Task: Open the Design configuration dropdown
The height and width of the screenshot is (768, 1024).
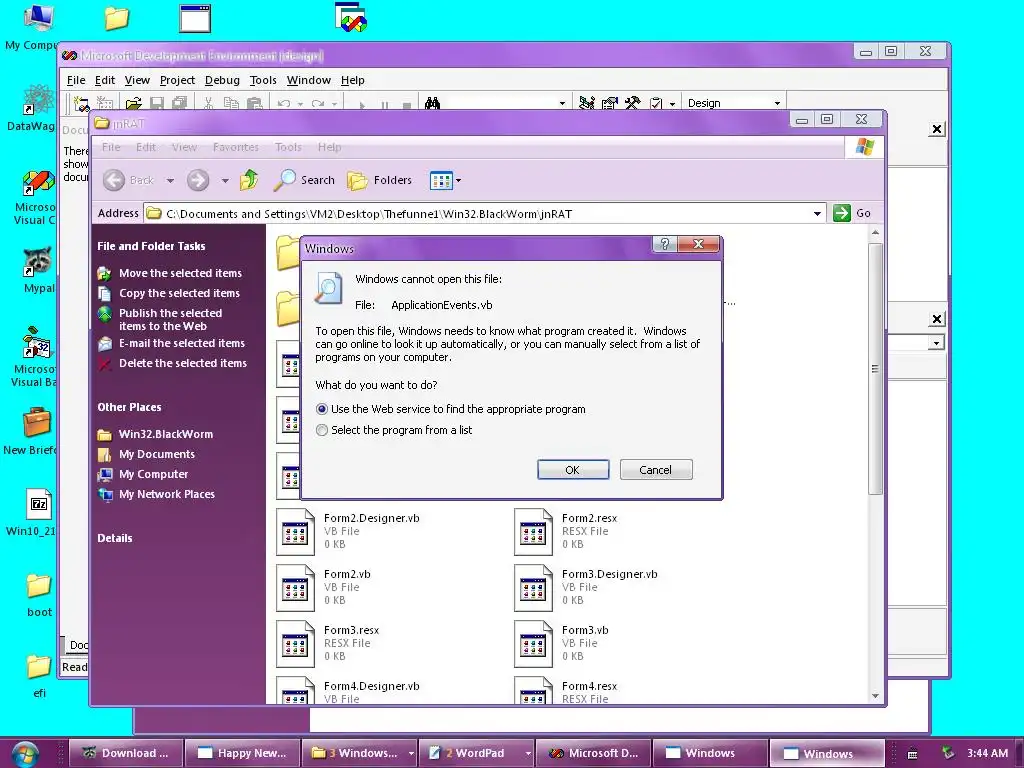Action: click(777, 103)
